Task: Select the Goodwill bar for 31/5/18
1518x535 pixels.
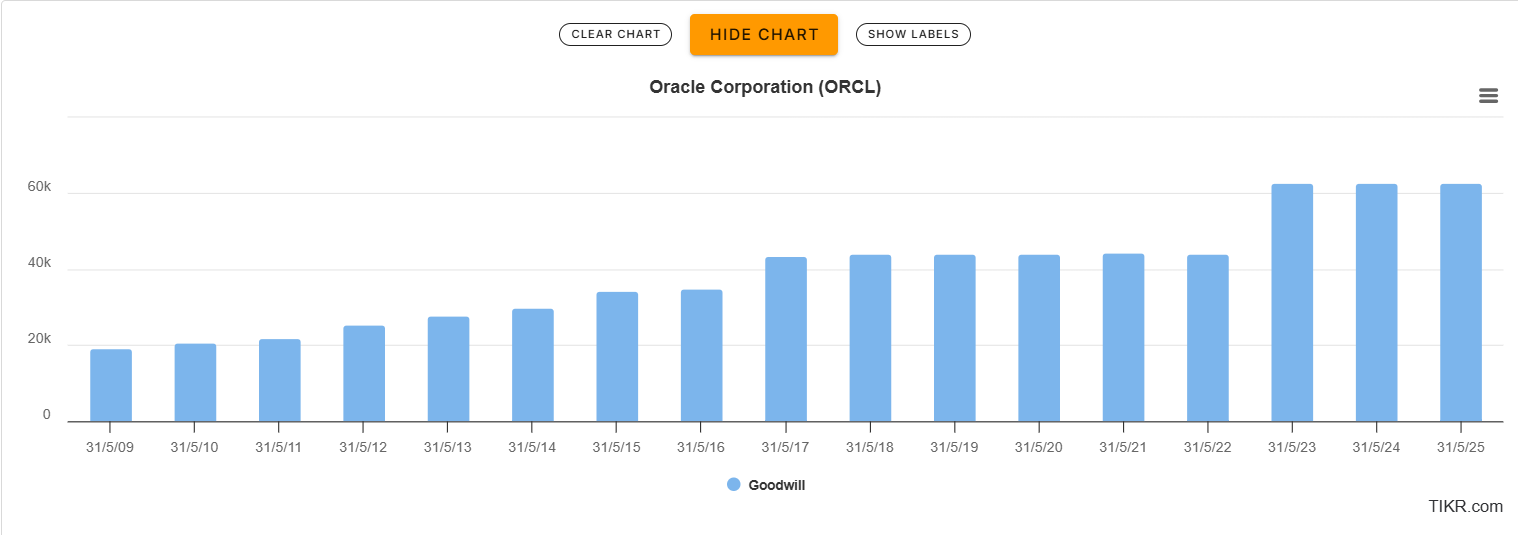Action: click(870, 338)
